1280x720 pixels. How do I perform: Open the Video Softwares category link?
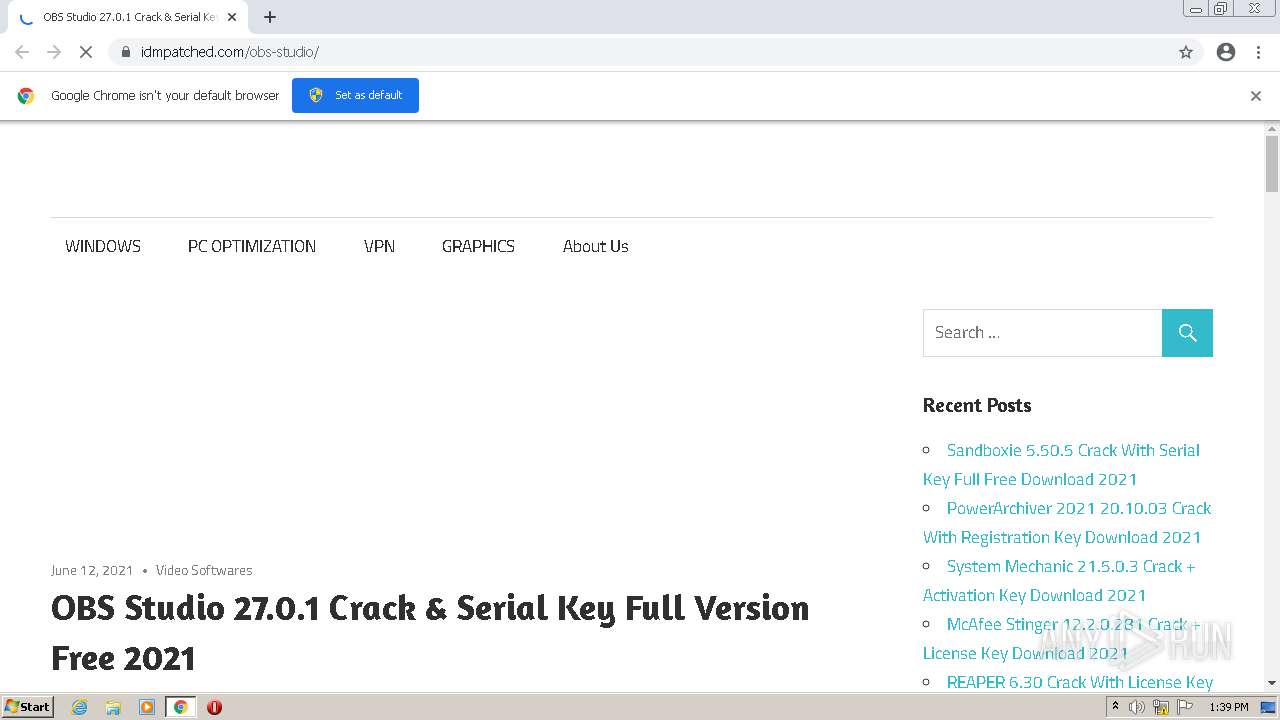pyautogui.click(x=204, y=570)
